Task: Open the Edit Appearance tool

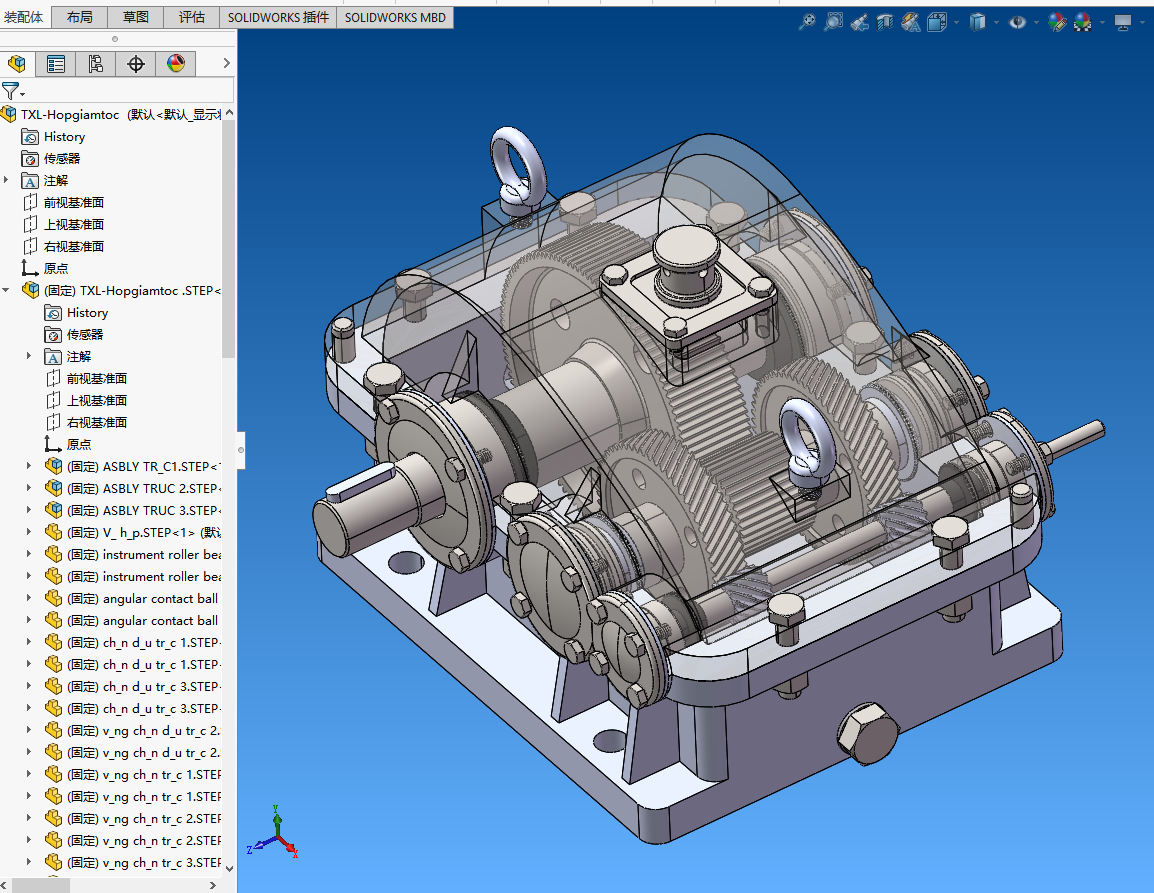Action: pyautogui.click(x=1057, y=22)
